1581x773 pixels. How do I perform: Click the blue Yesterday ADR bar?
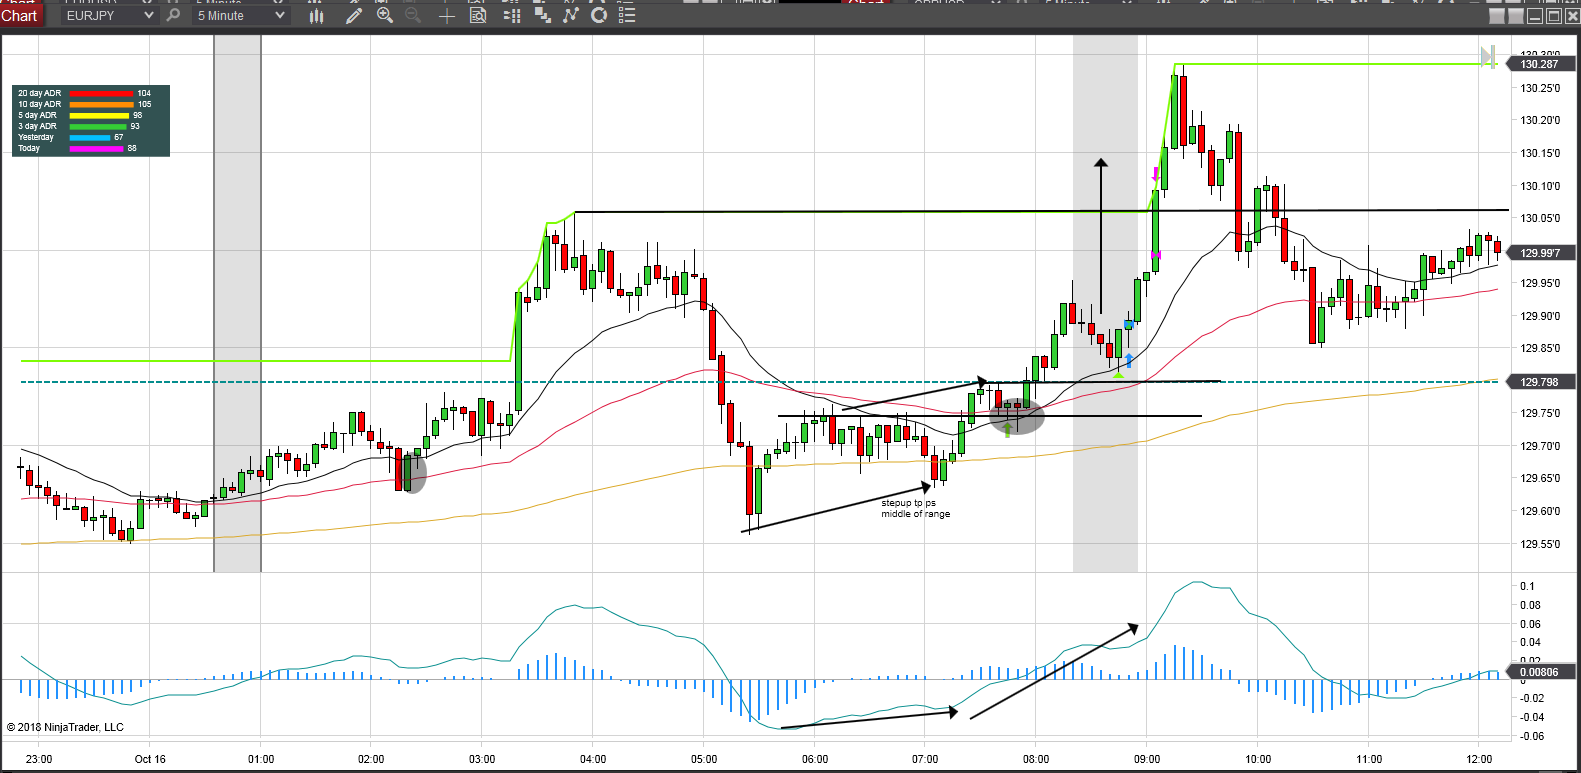tap(89, 138)
